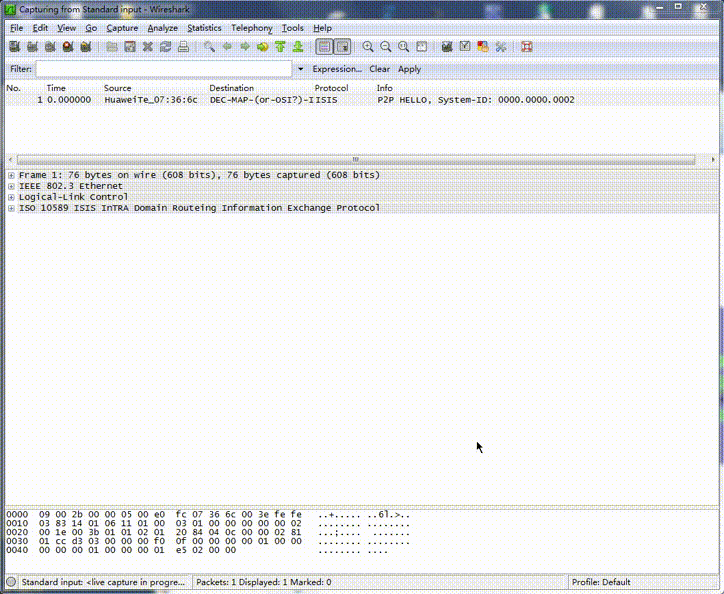Jump to the first packet icon
Viewport: 724px width, 594px height.
pyautogui.click(x=280, y=47)
